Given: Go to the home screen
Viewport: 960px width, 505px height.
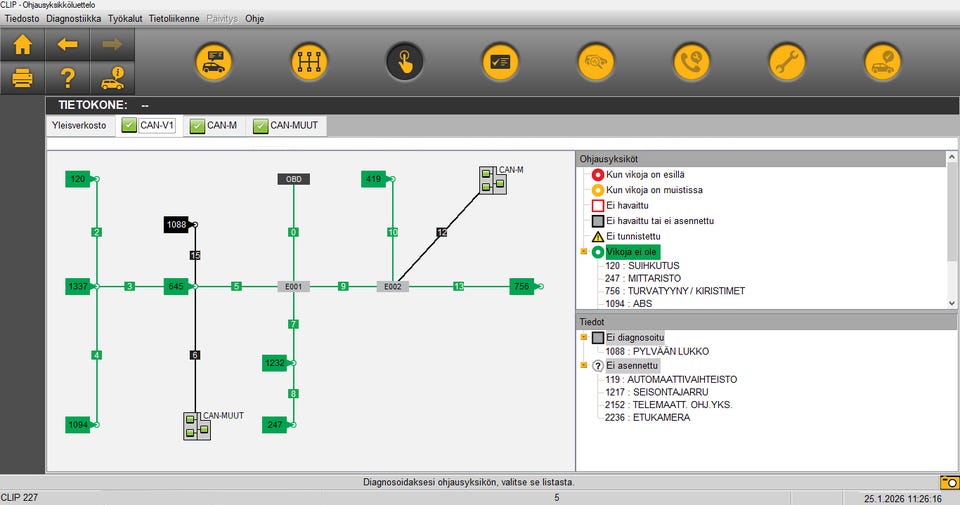Looking at the screenshot, I should click(x=23, y=45).
